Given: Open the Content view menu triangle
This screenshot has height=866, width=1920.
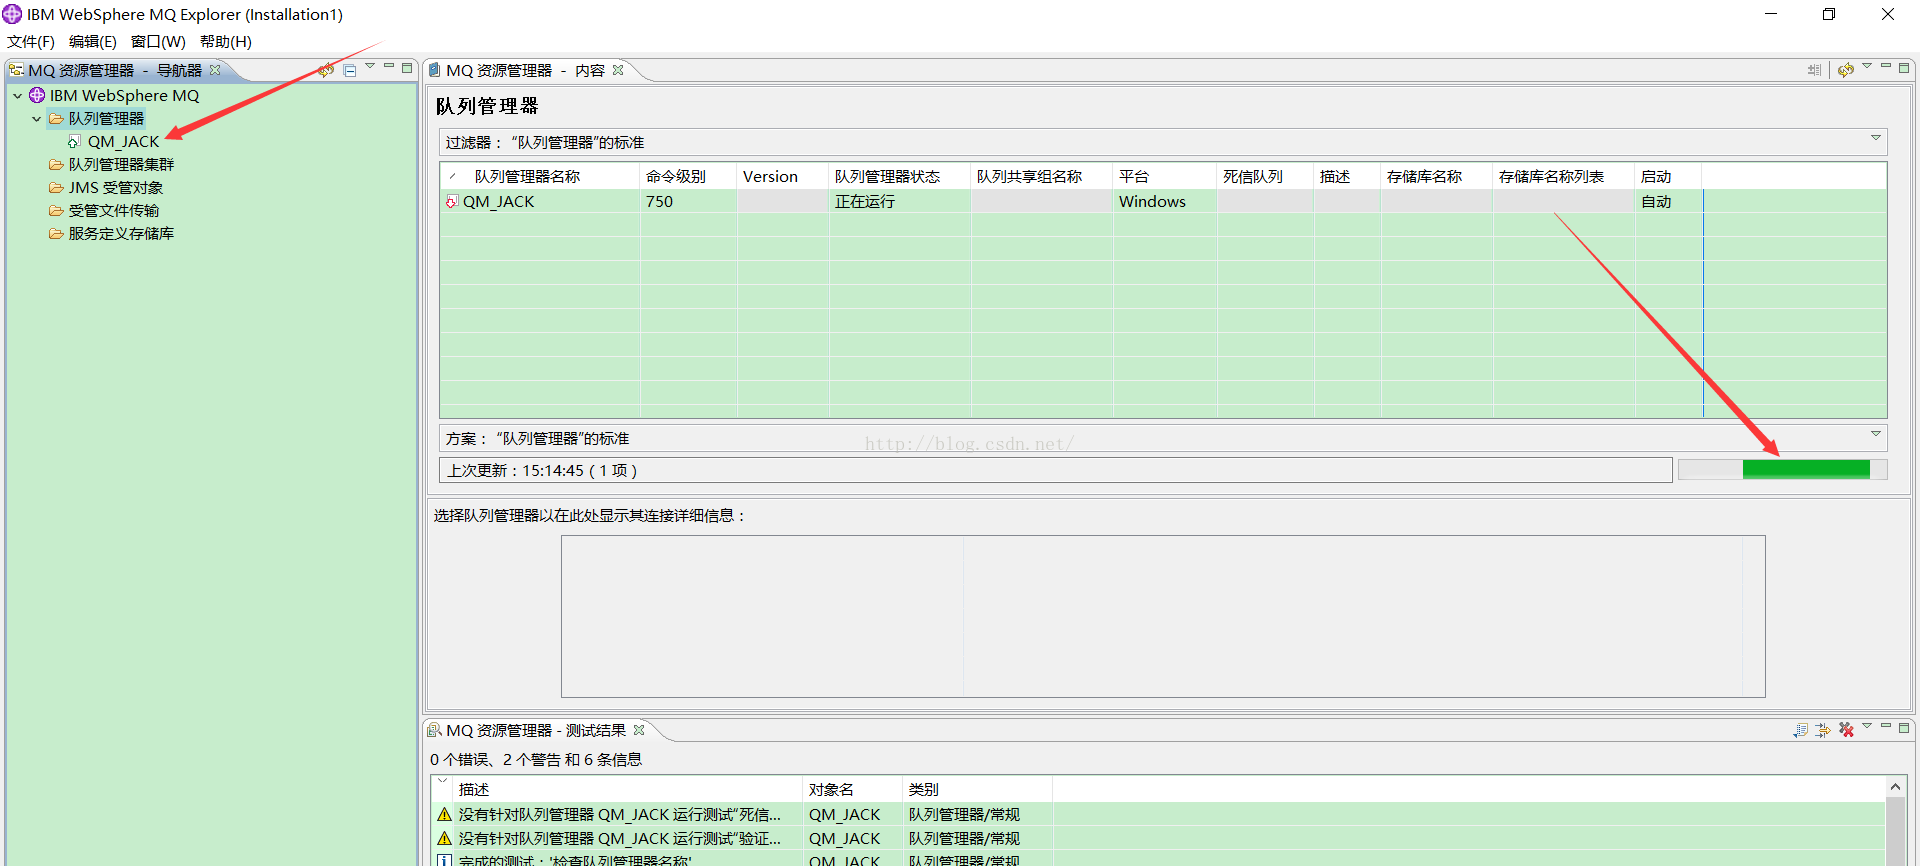Looking at the screenshot, I should tap(1867, 66).
